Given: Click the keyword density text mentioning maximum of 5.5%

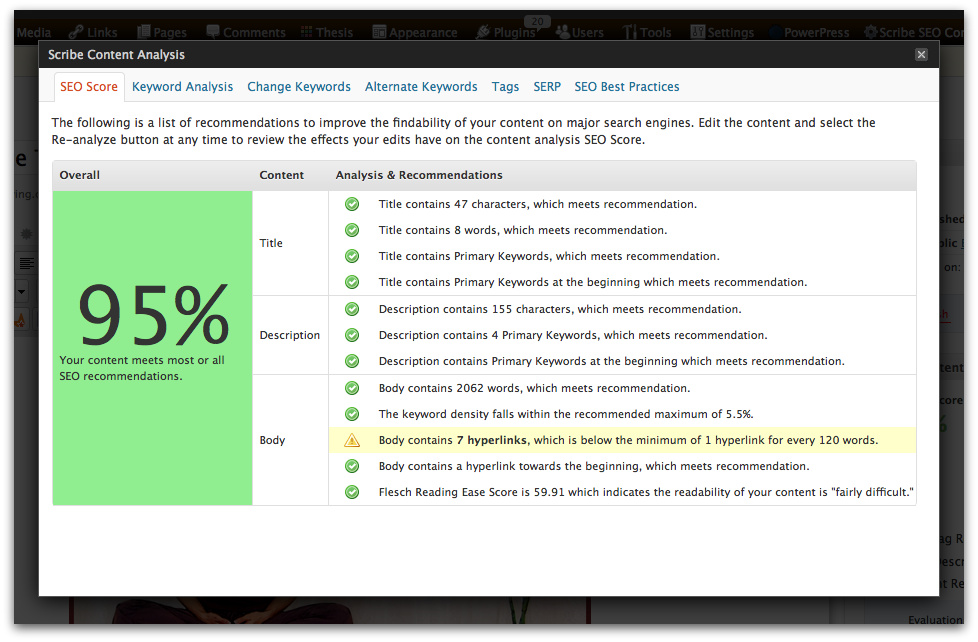Looking at the screenshot, I should (x=566, y=414).
